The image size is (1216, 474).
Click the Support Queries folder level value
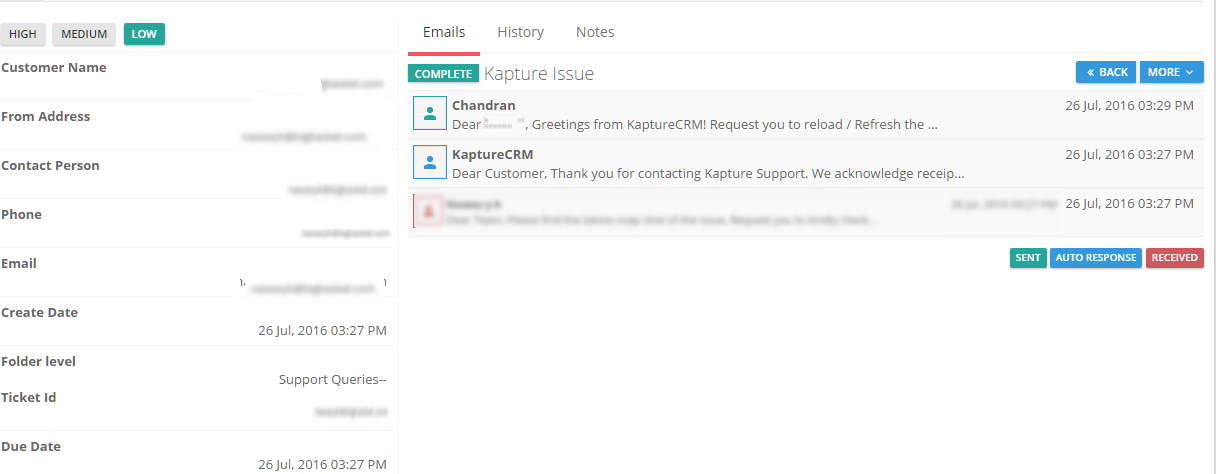click(333, 380)
